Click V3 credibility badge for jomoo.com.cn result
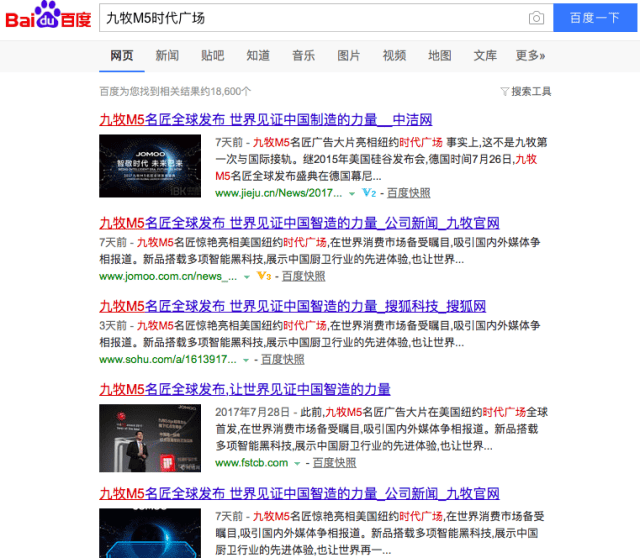 pos(264,276)
